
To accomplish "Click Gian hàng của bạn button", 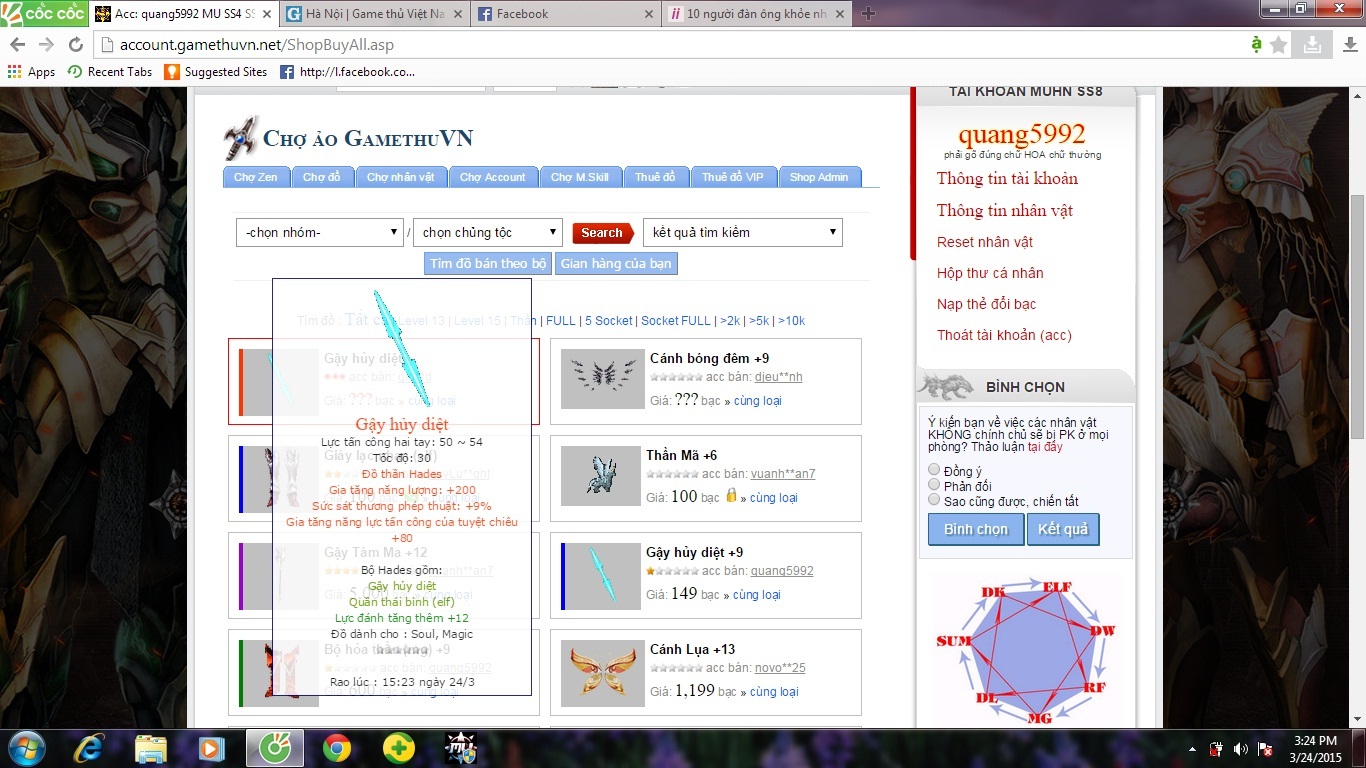I will click(x=616, y=264).
